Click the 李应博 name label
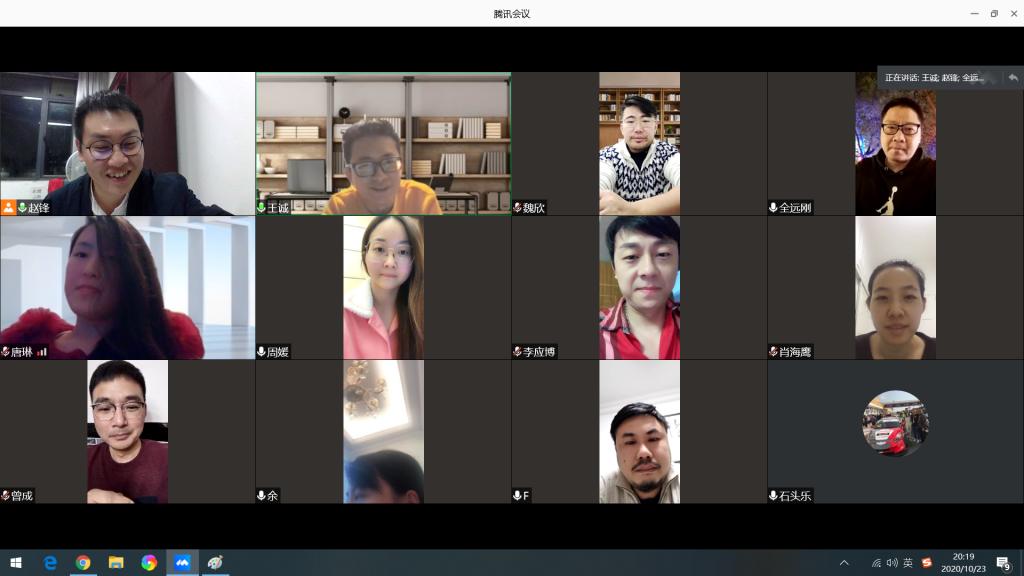This screenshot has width=1024, height=576. [539, 352]
